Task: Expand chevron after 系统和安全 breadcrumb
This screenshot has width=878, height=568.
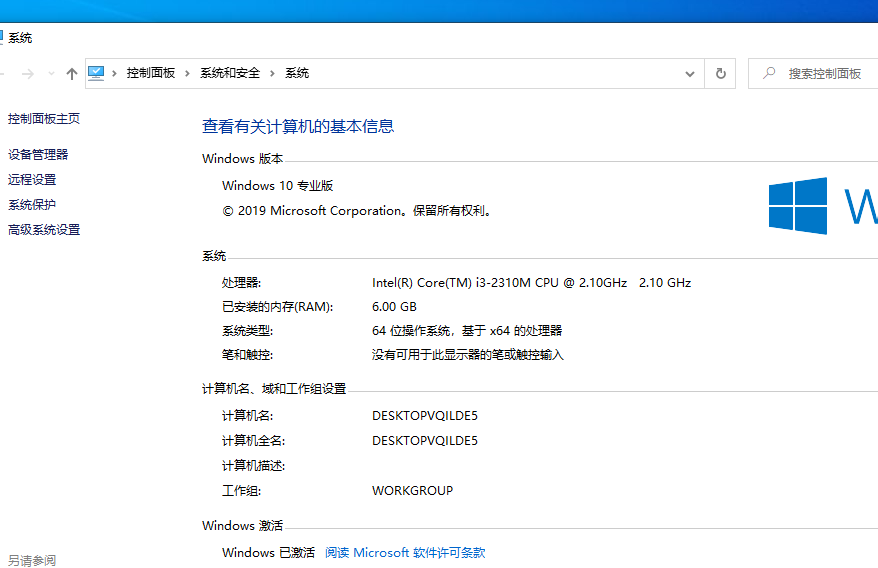Action: [272, 73]
